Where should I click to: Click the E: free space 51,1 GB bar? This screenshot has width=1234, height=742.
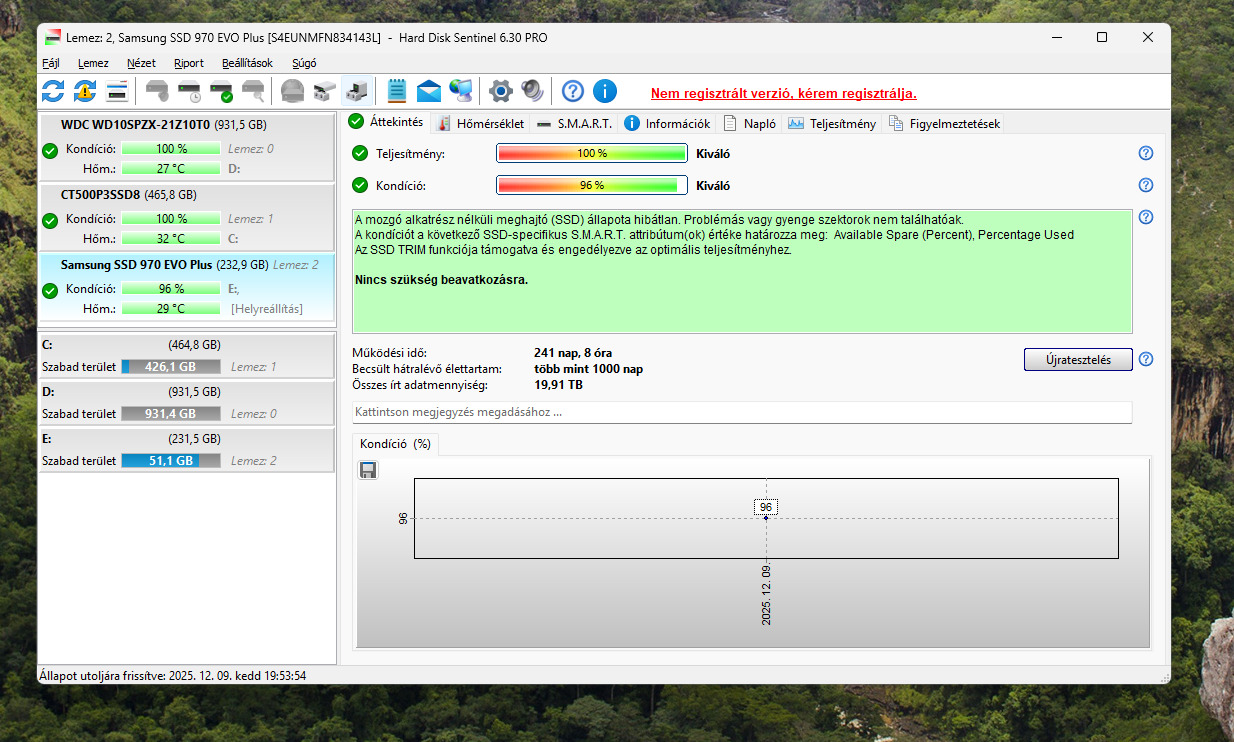pyautogui.click(x=171, y=461)
